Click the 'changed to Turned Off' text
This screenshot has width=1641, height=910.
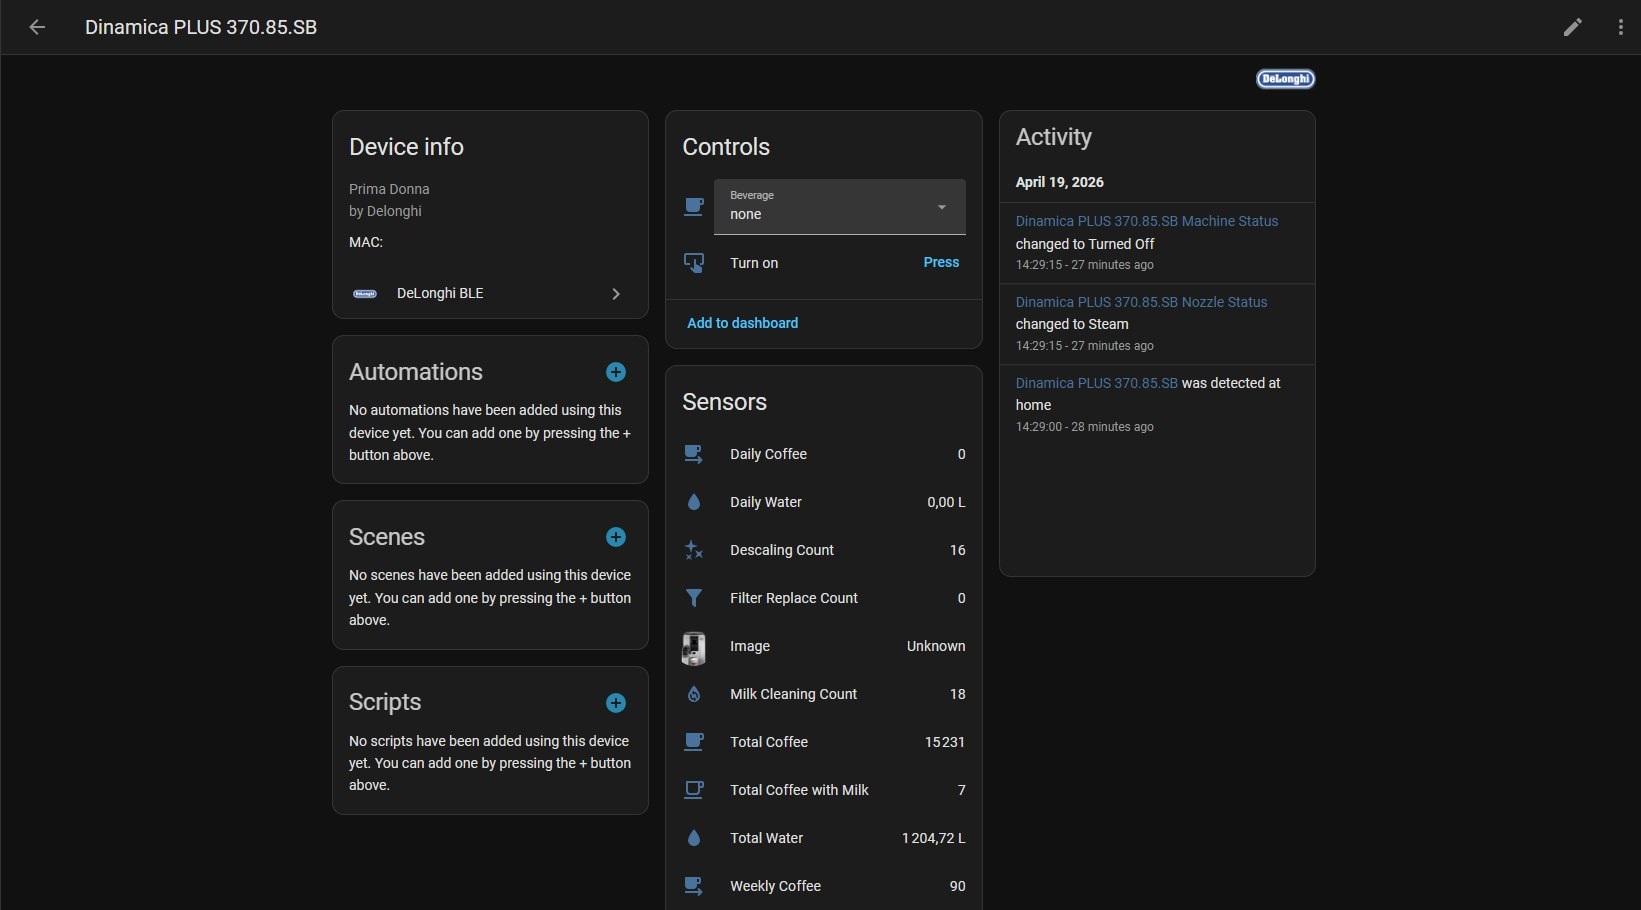[x=1085, y=244]
